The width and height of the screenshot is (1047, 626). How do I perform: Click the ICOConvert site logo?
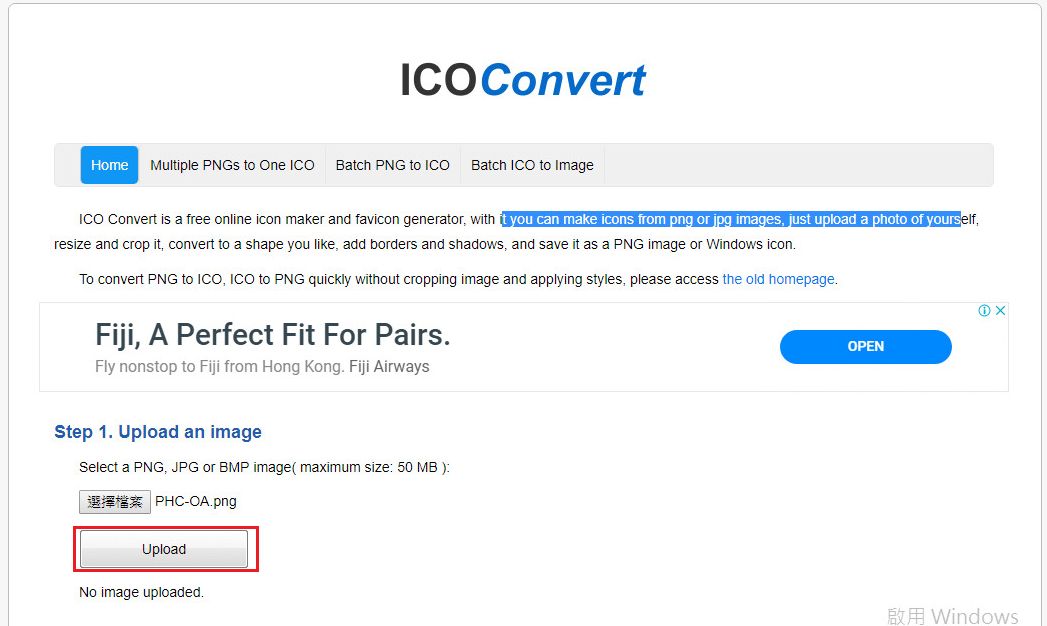[x=522, y=81]
